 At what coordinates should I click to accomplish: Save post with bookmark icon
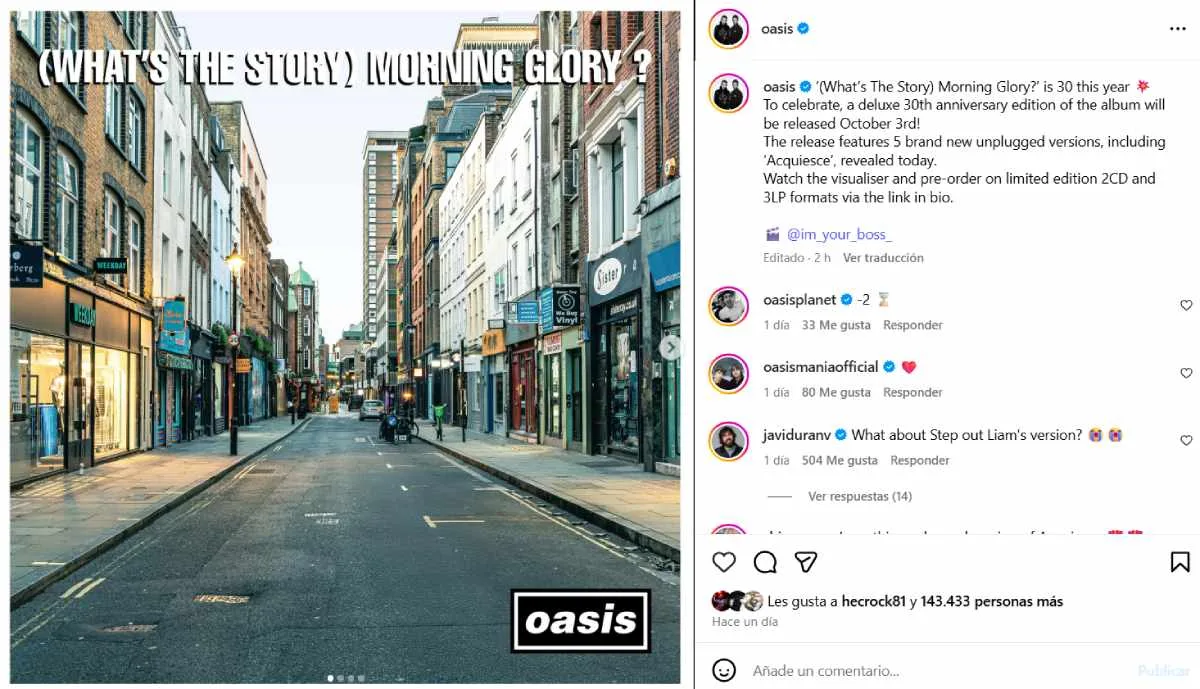pos(1180,562)
